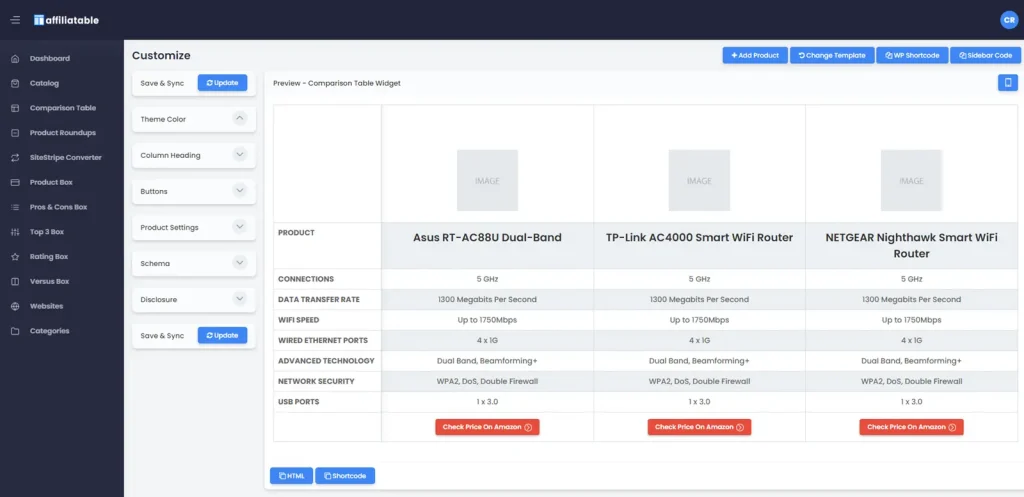This screenshot has width=1024, height=497.
Task: Click the Top 3 Box icon
Action: point(15,232)
